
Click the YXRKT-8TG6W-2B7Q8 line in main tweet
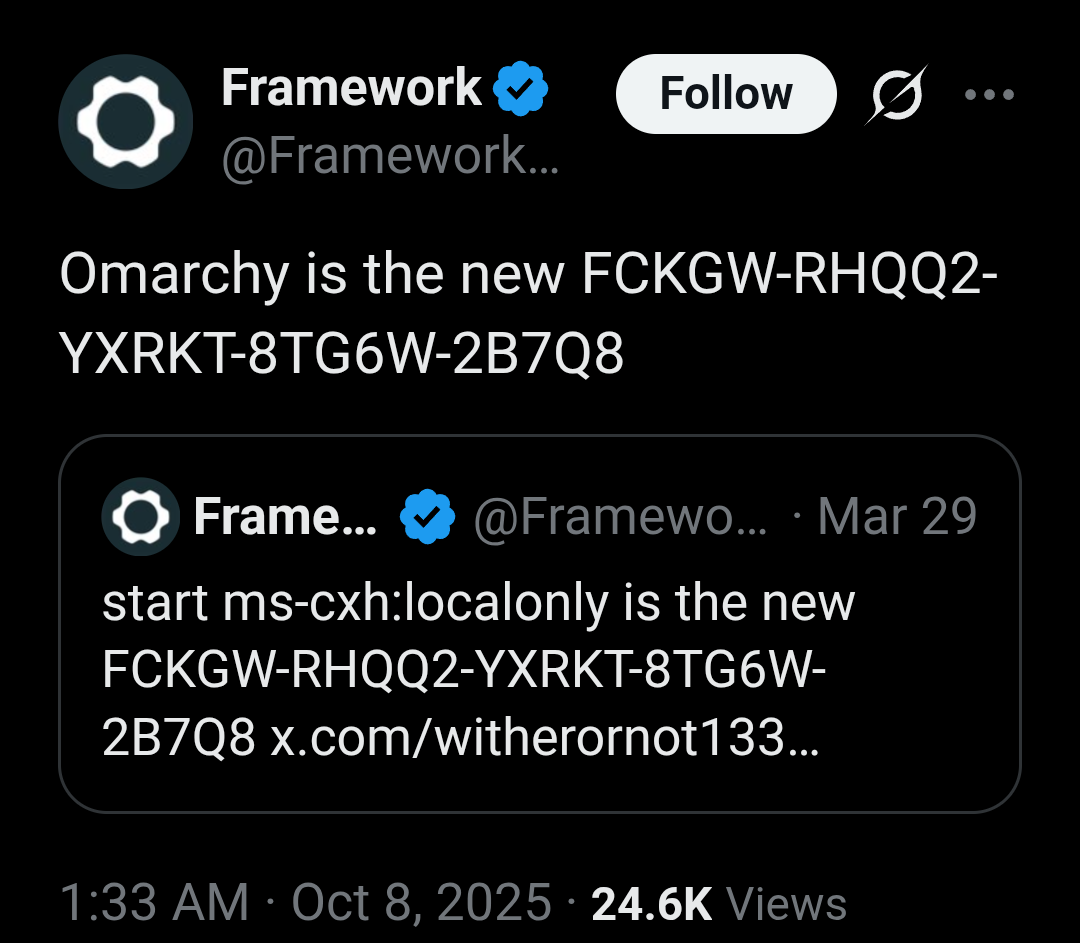(x=342, y=352)
